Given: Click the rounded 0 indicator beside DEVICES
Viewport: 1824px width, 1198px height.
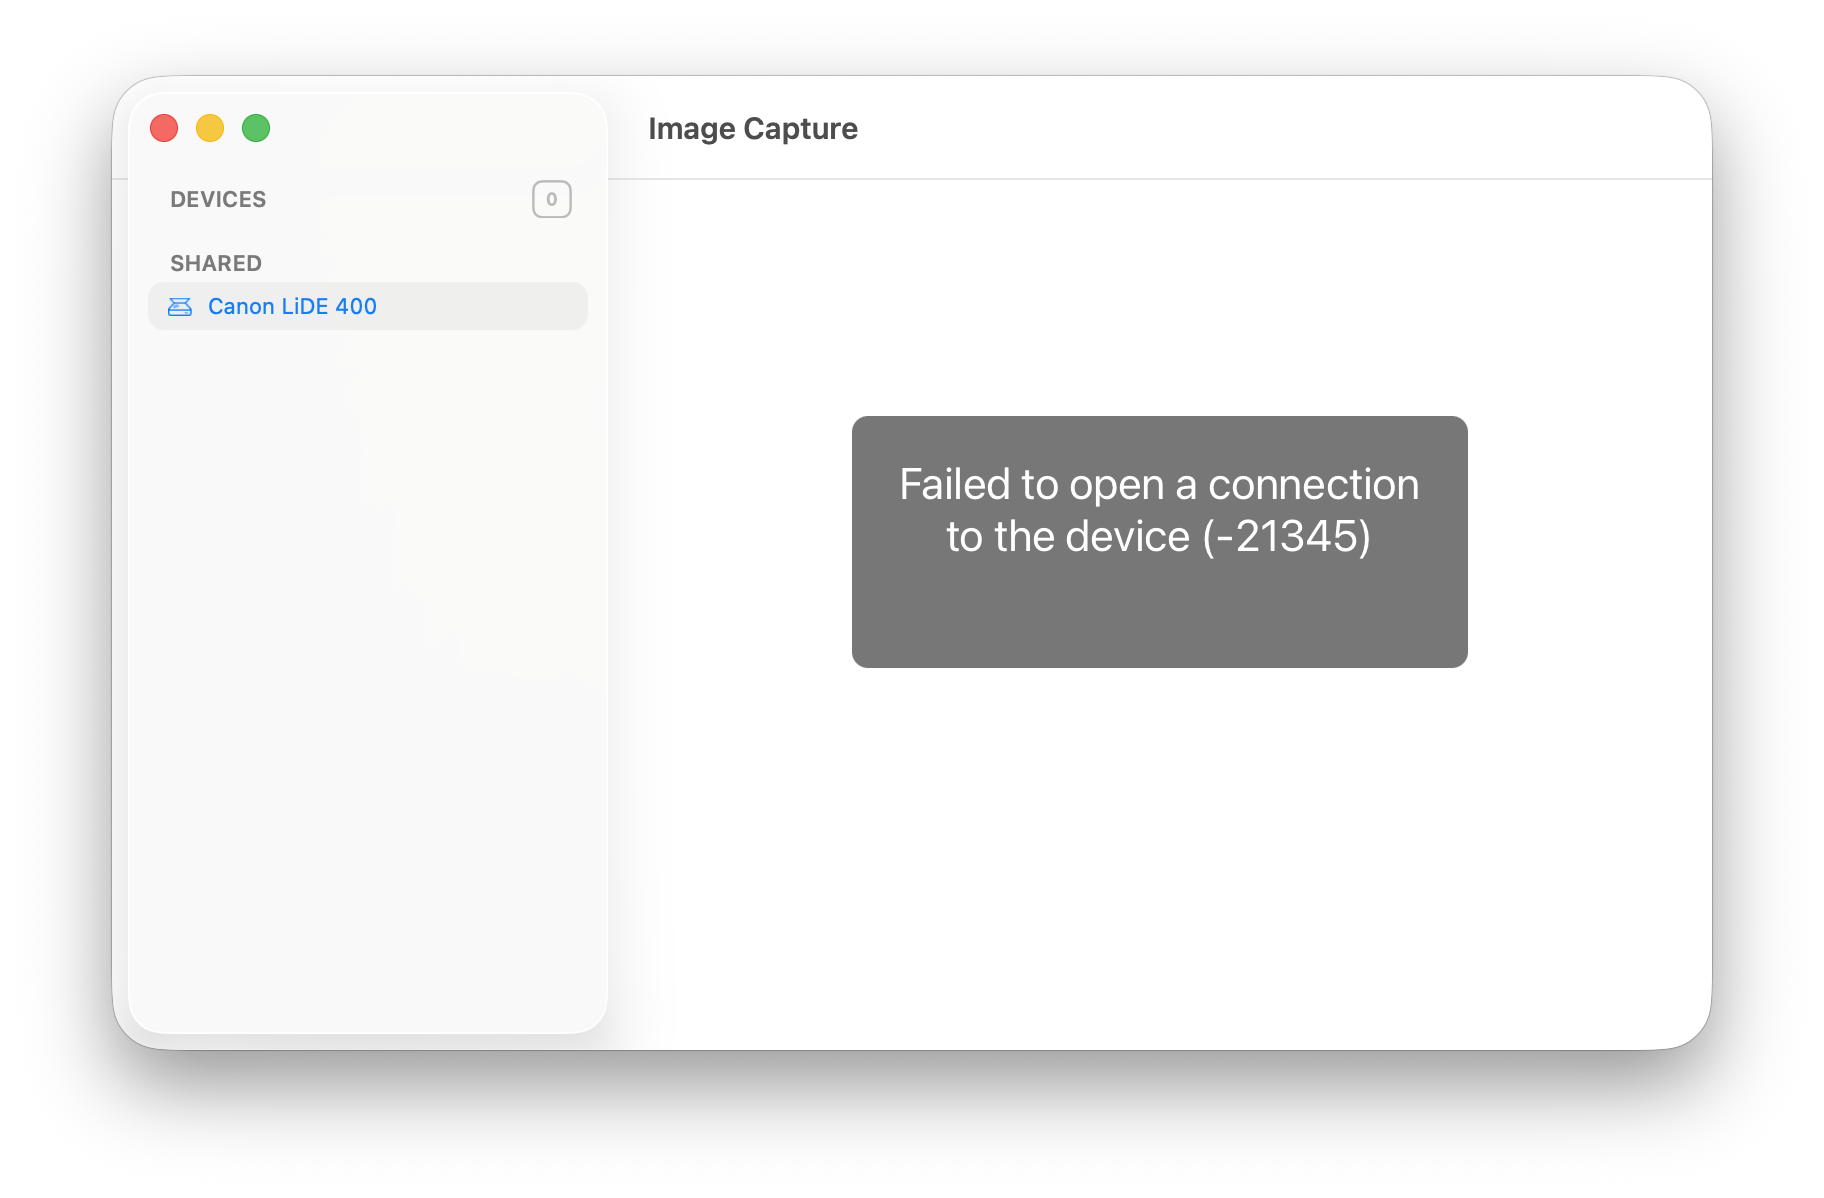Looking at the screenshot, I should [x=551, y=199].
